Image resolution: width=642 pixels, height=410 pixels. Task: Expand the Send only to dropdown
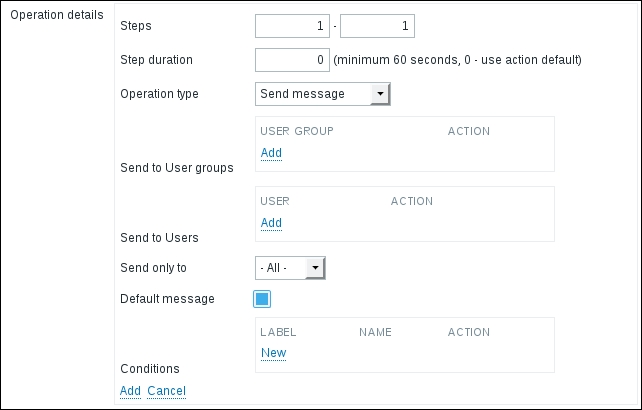coord(290,268)
